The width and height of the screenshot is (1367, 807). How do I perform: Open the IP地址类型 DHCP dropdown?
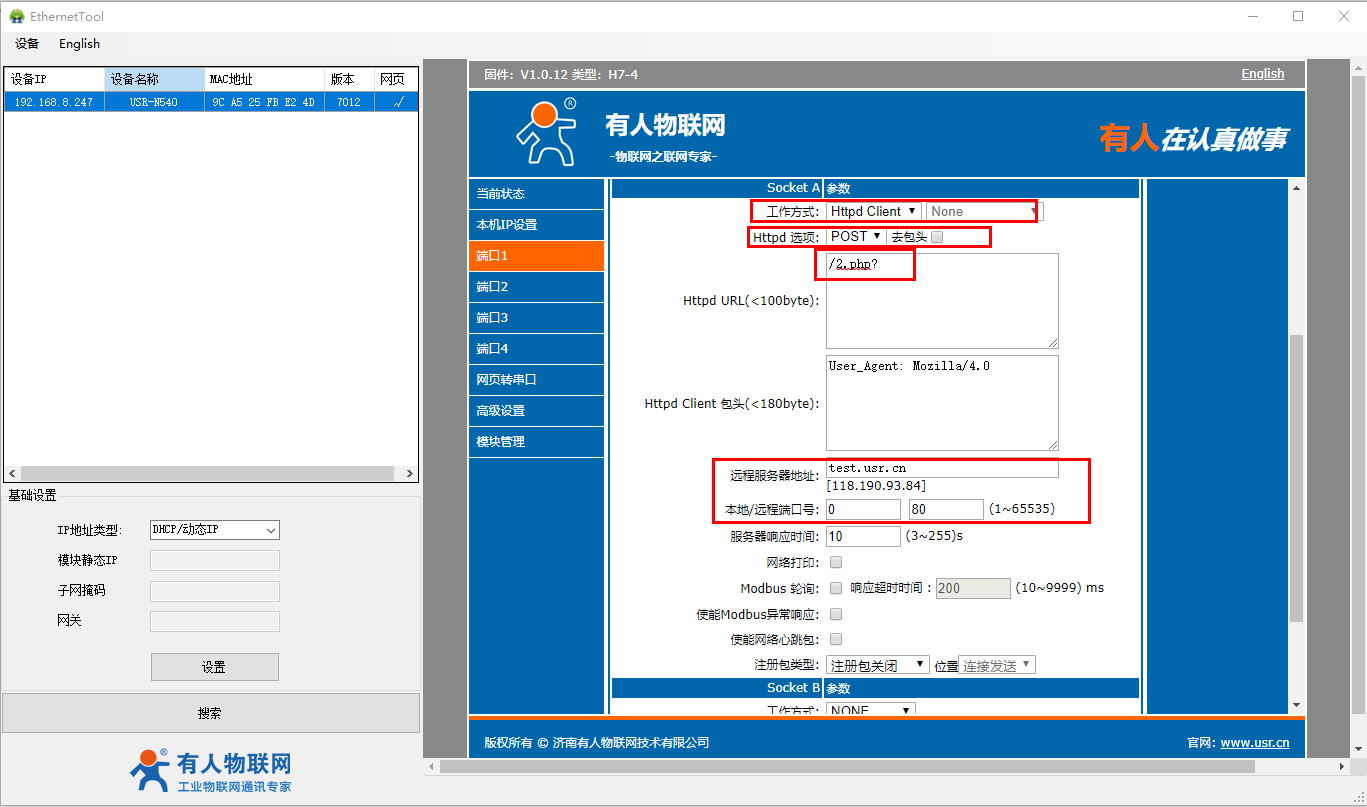[214, 530]
